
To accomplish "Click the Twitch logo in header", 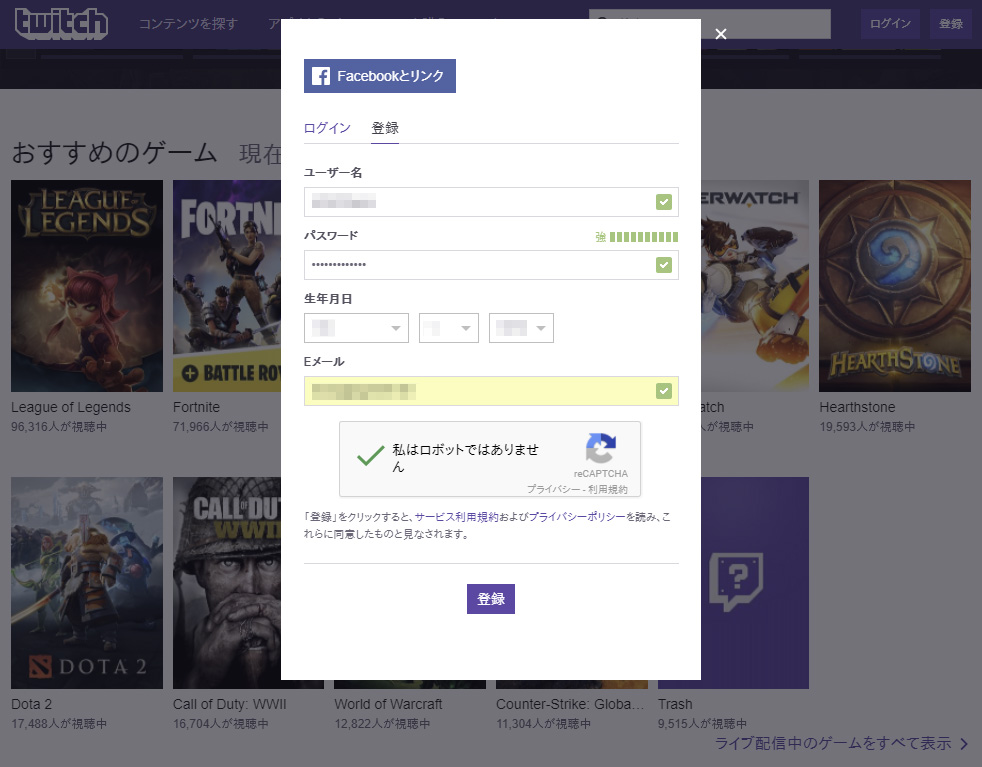I will tap(61, 24).
